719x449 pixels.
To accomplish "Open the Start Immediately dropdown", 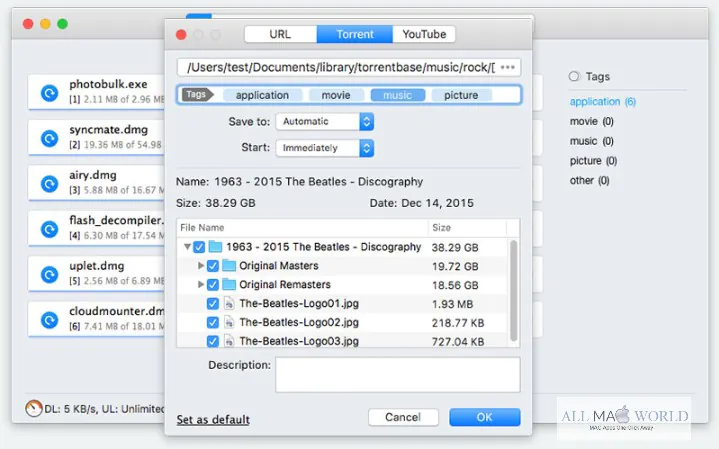I will tap(325, 148).
